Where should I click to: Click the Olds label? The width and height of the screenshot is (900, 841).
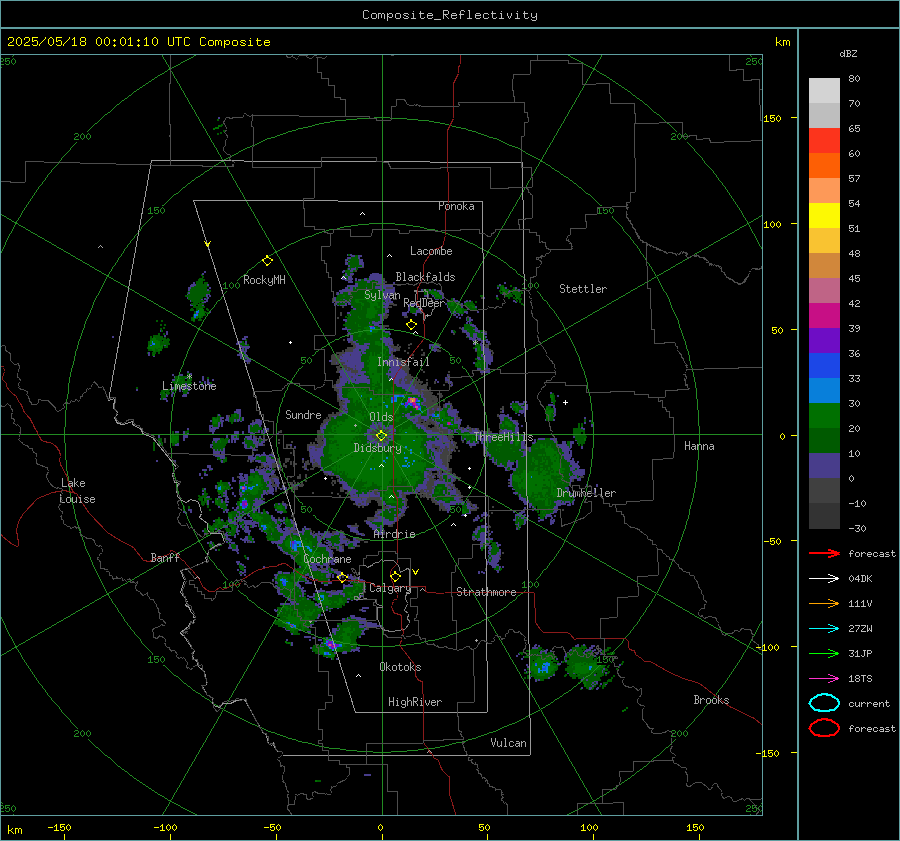point(381,417)
